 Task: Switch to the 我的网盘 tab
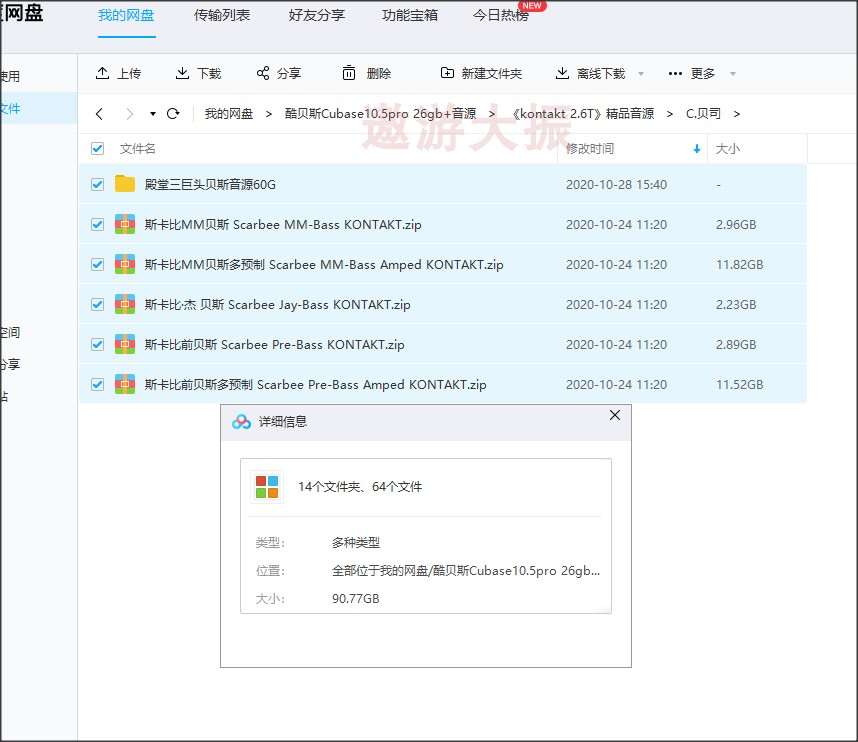pyautogui.click(x=126, y=15)
